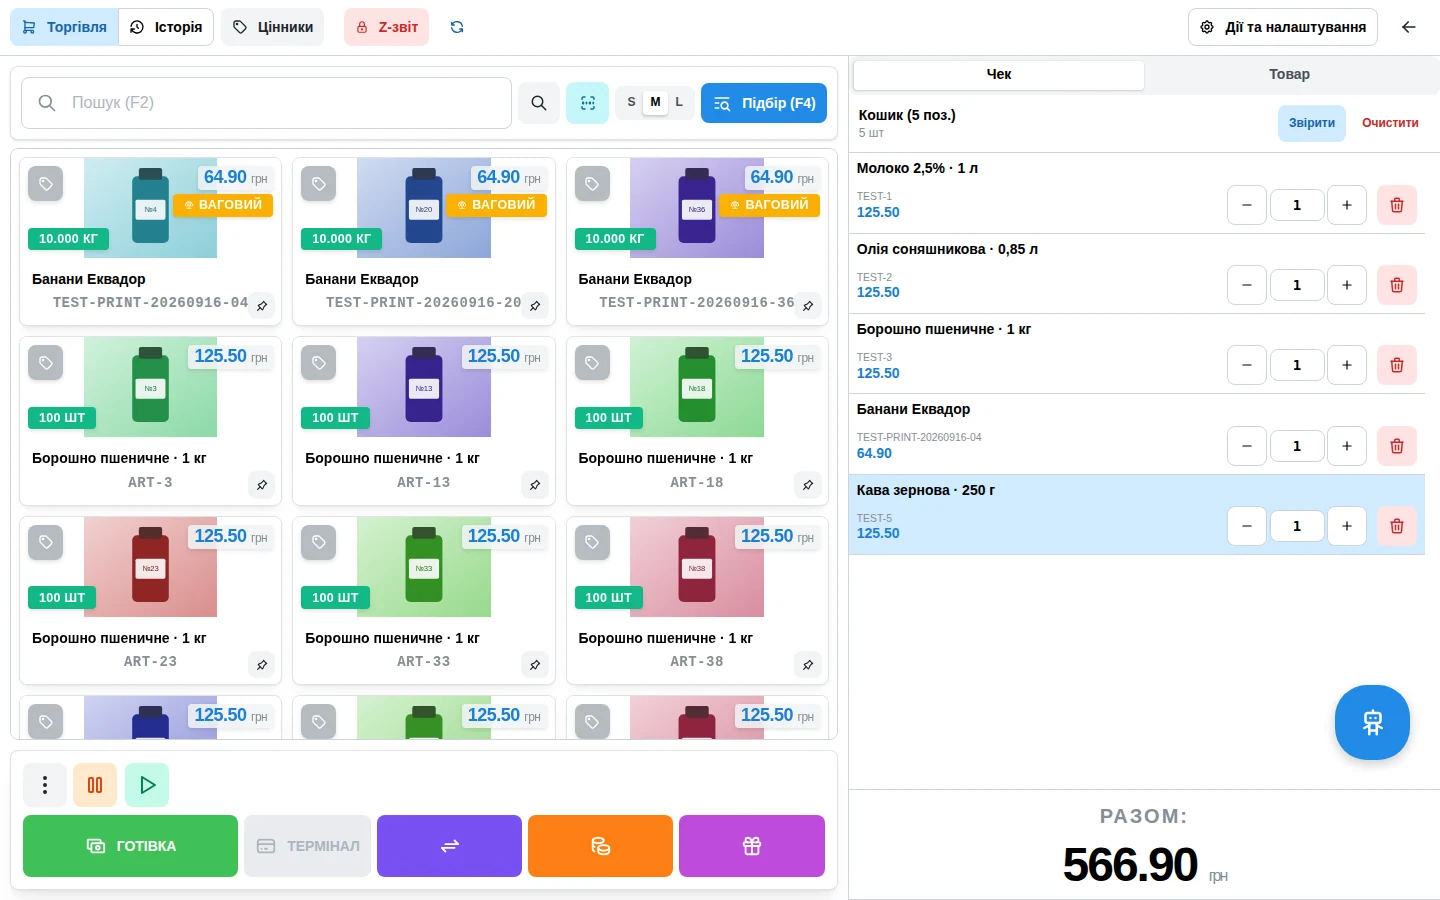The width and height of the screenshot is (1440, 900).
Task: Select card size S
Action: click(x=631, y=102)
